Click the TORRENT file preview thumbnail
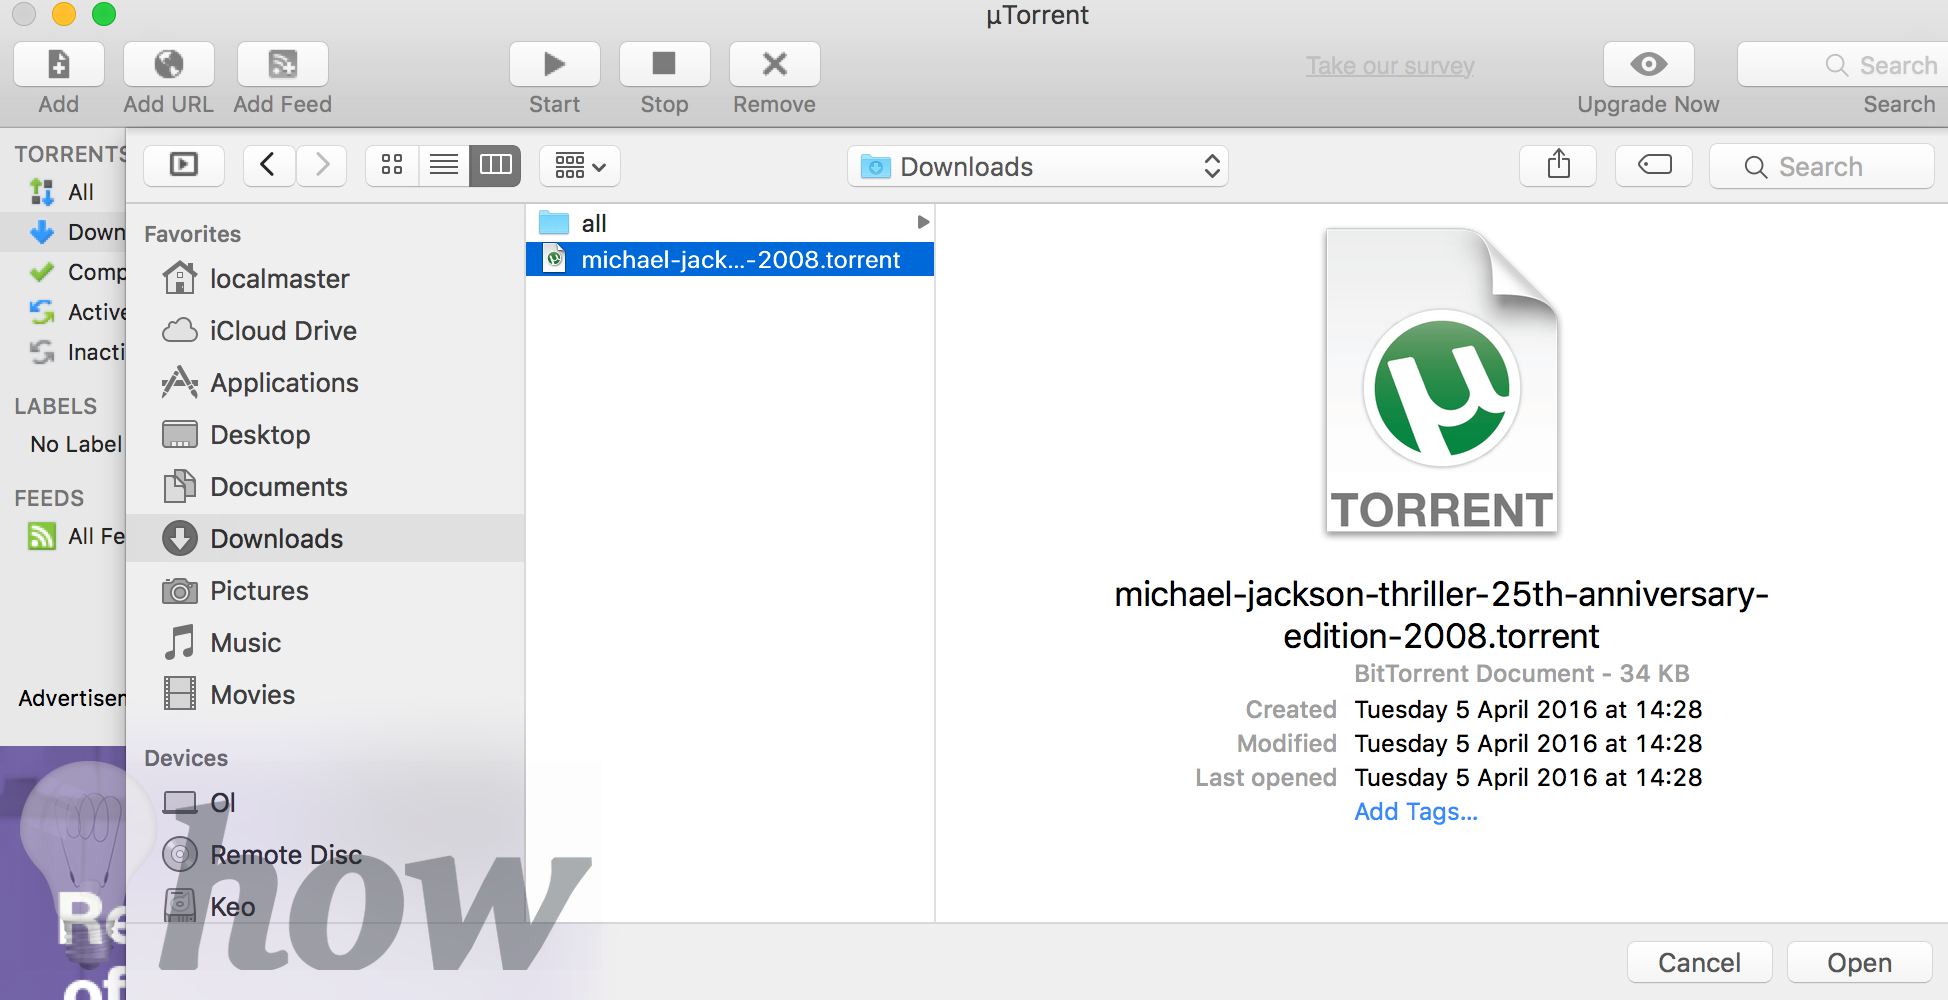This screenshot has width=1948, height=1000. tap(1441, 382)
